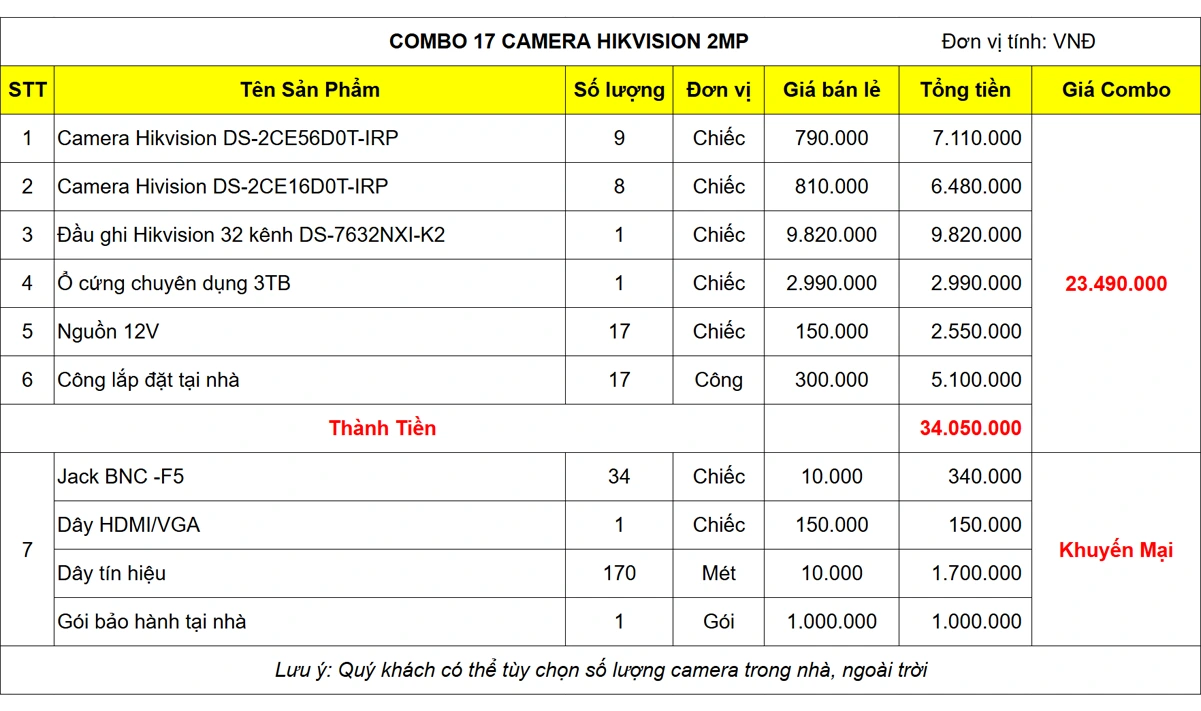This screenshot has width=1201, height=711.
Task: Click the Đơn vị tính: VNĐ label
Action: pos(1018,41)
